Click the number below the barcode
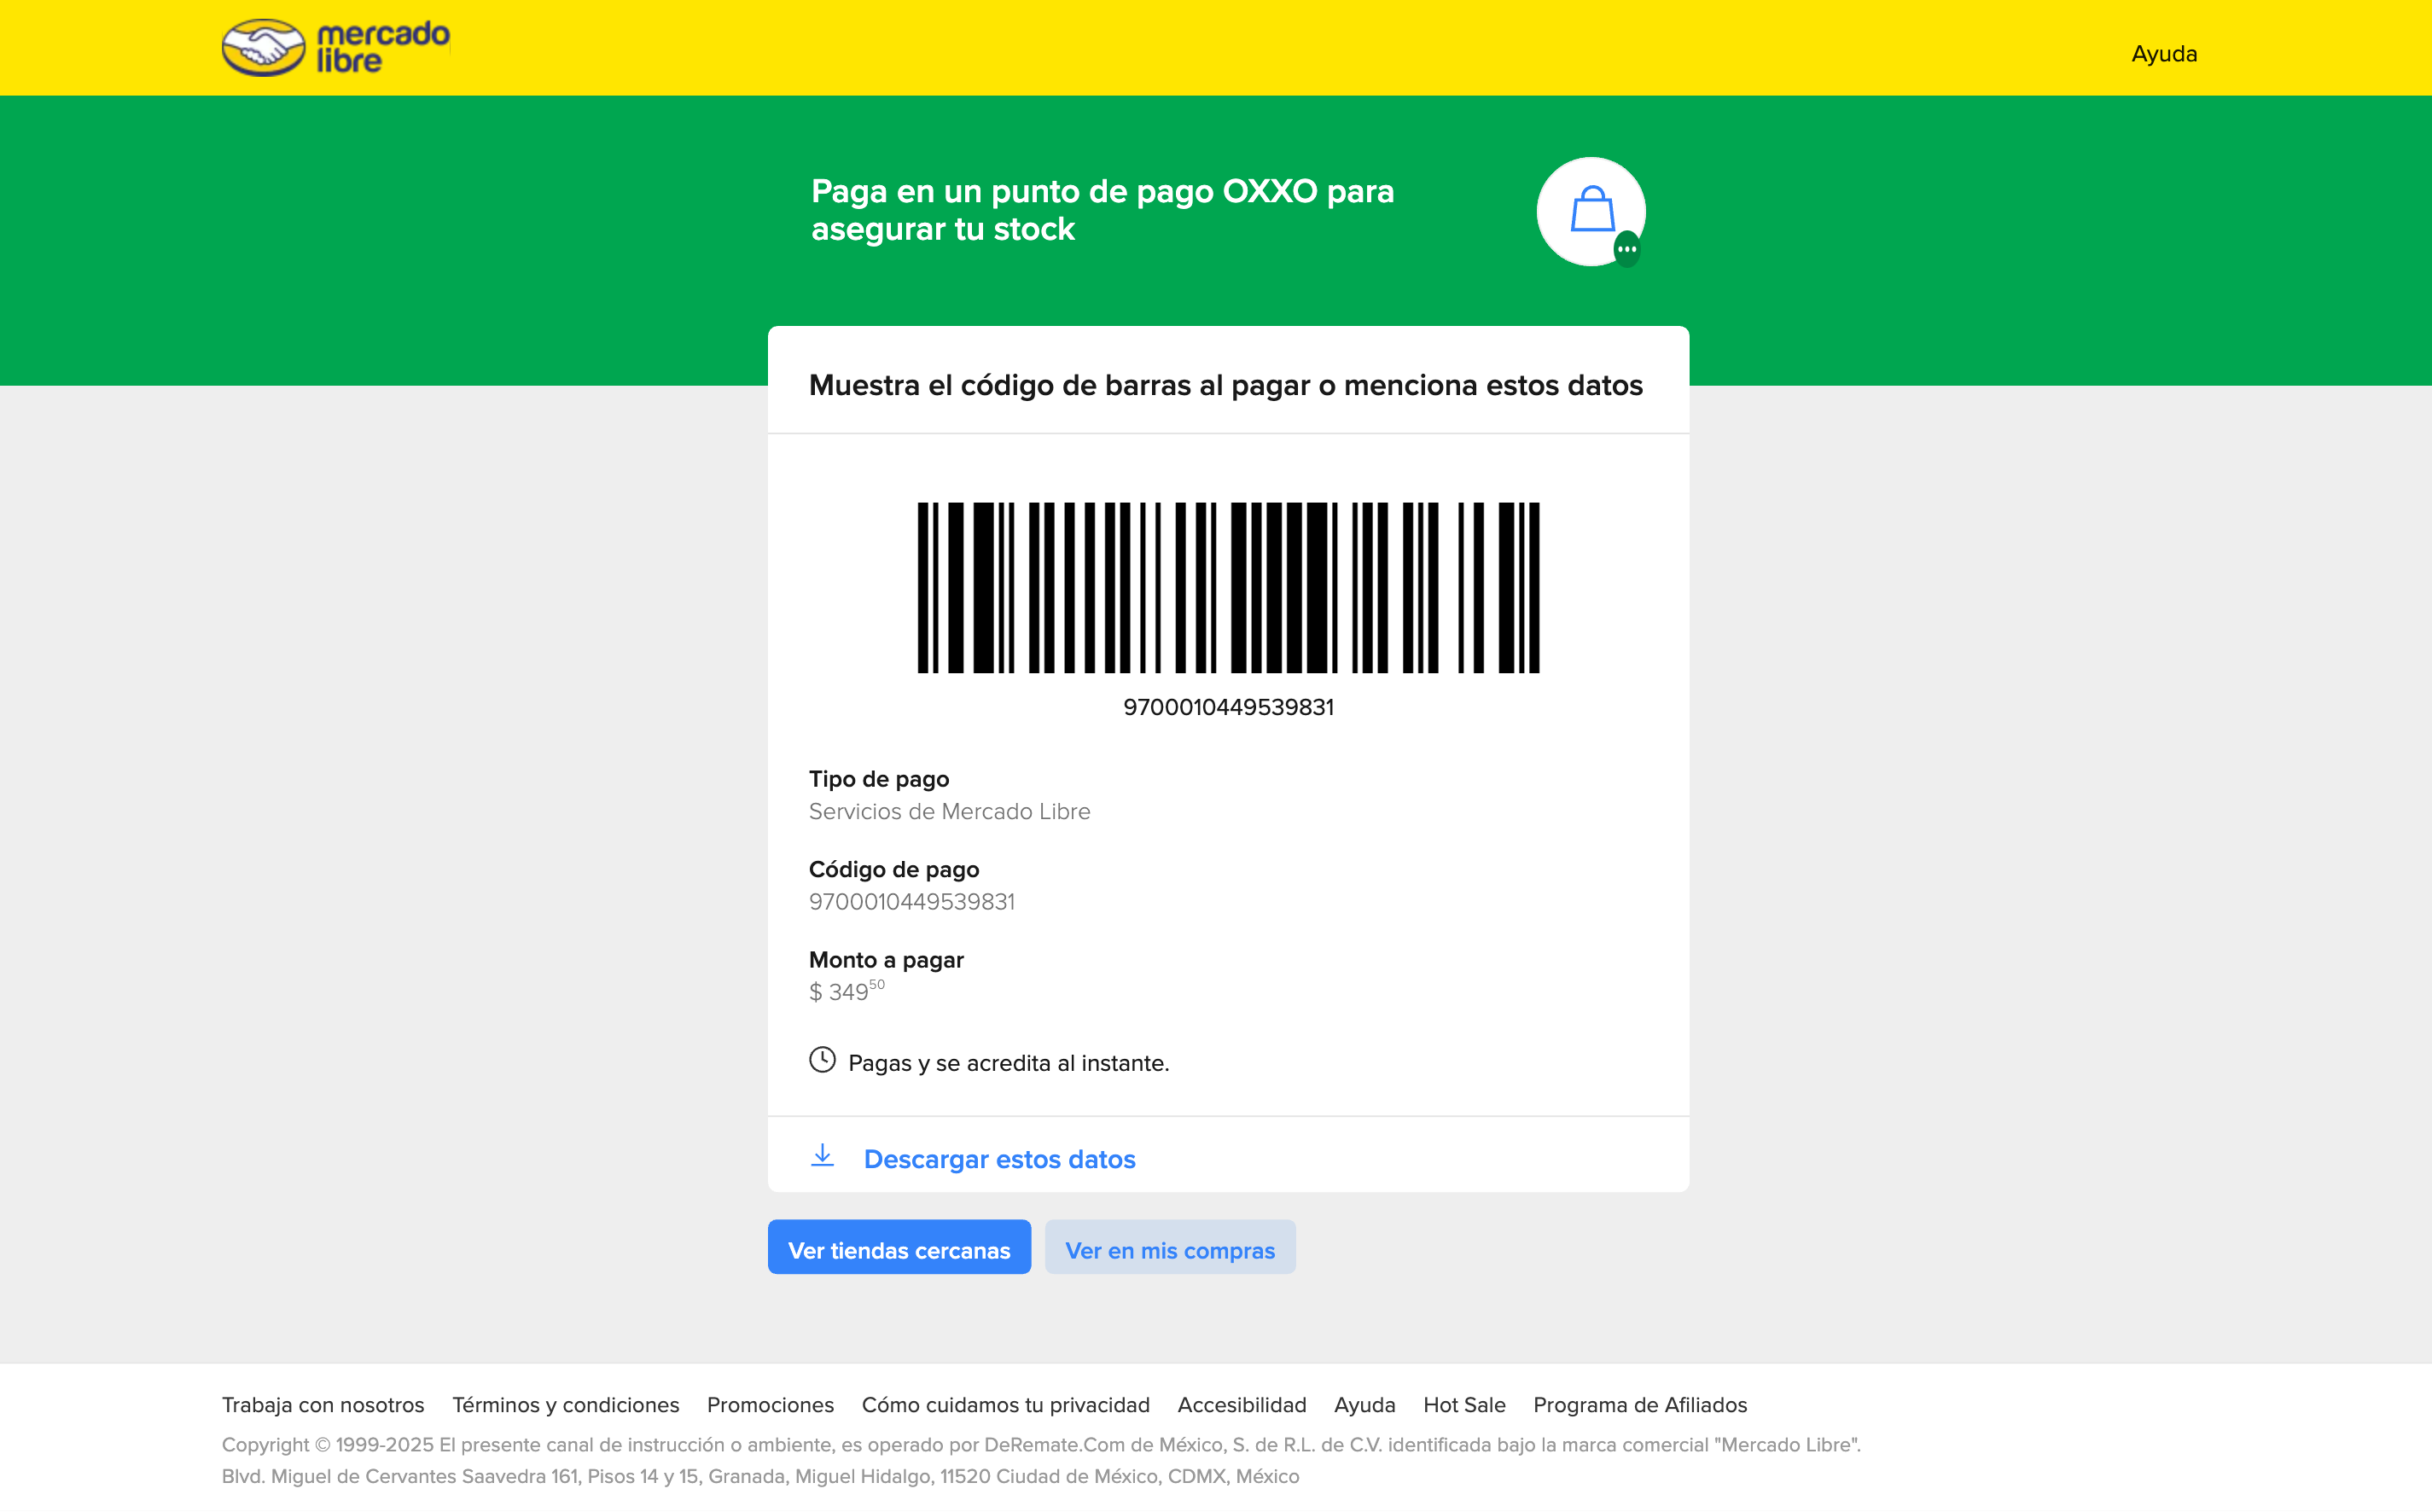Screen dimensions: 2432x1512 pos(1228,708)
